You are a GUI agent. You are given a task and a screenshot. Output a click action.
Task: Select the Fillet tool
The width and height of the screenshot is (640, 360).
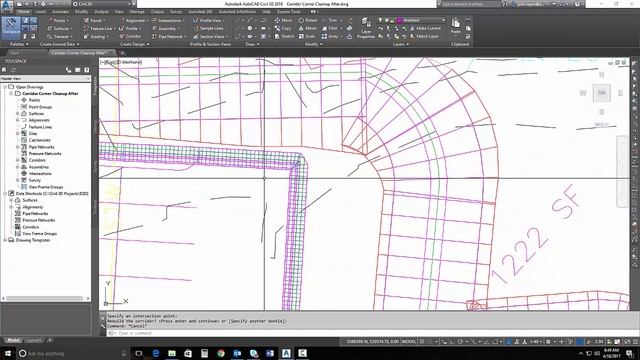pos(331,29)
